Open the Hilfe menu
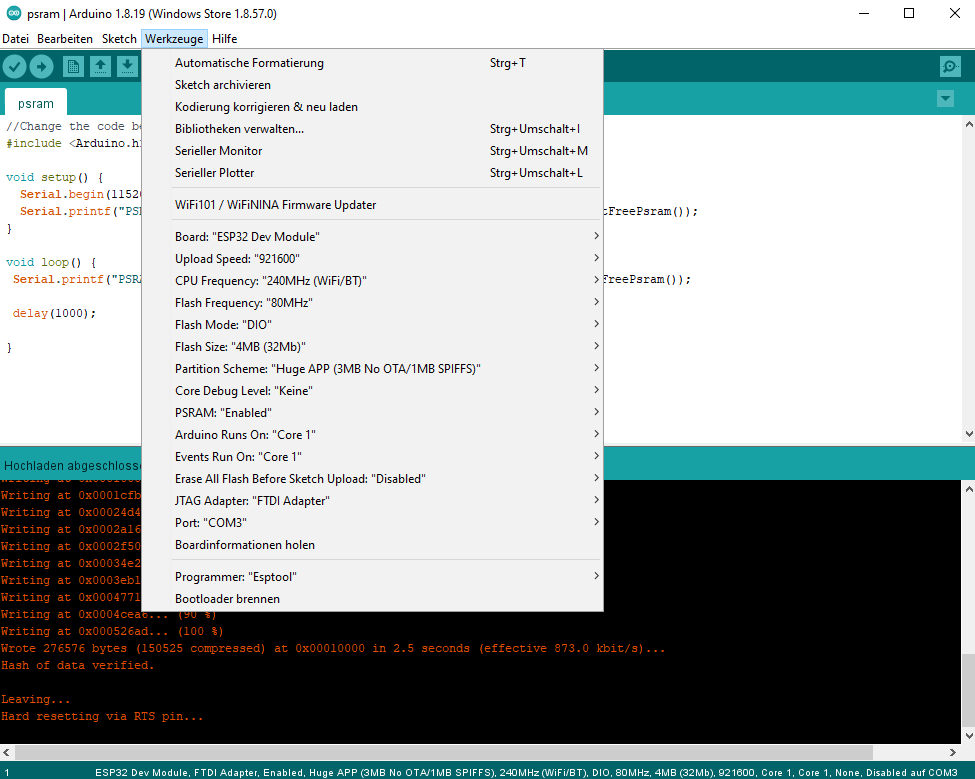This screenshot has height=779, width=975. click(224, 39)
